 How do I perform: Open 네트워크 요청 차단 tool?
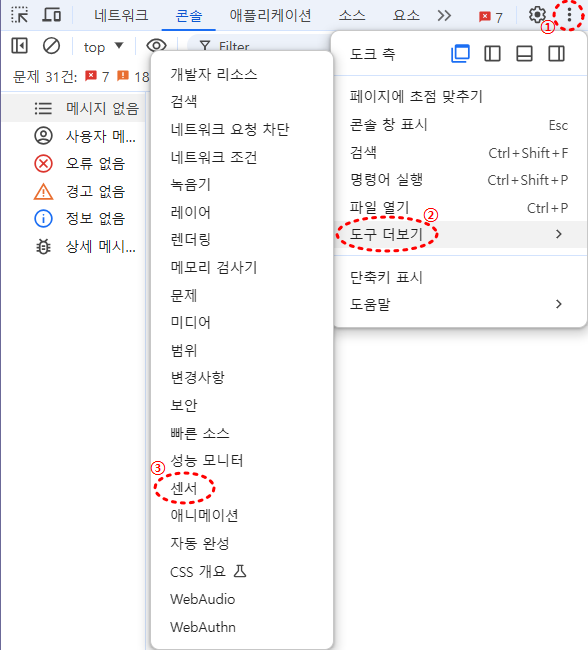click(242, 129)
